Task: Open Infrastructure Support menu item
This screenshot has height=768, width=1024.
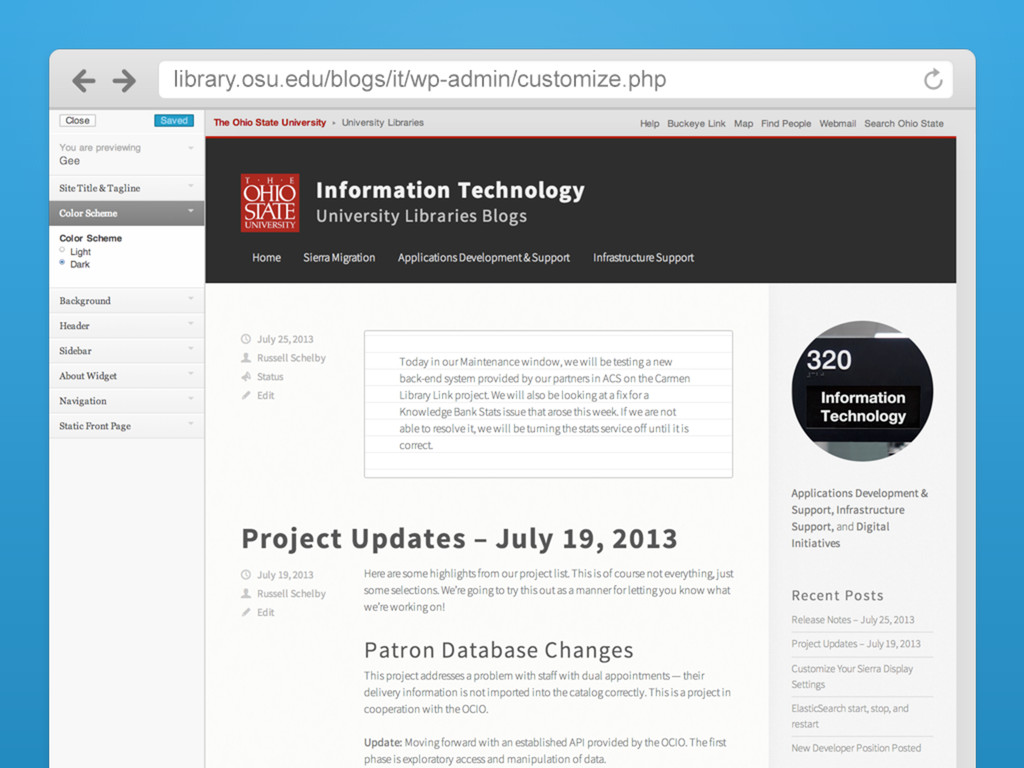Action: pyautogui.click(x=643, y=257)
